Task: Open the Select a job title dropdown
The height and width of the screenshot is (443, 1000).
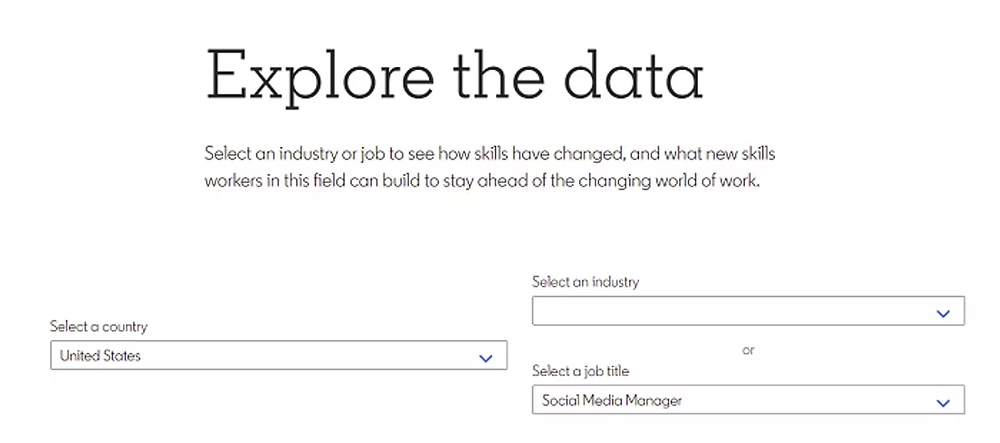Action: point(748,400)
